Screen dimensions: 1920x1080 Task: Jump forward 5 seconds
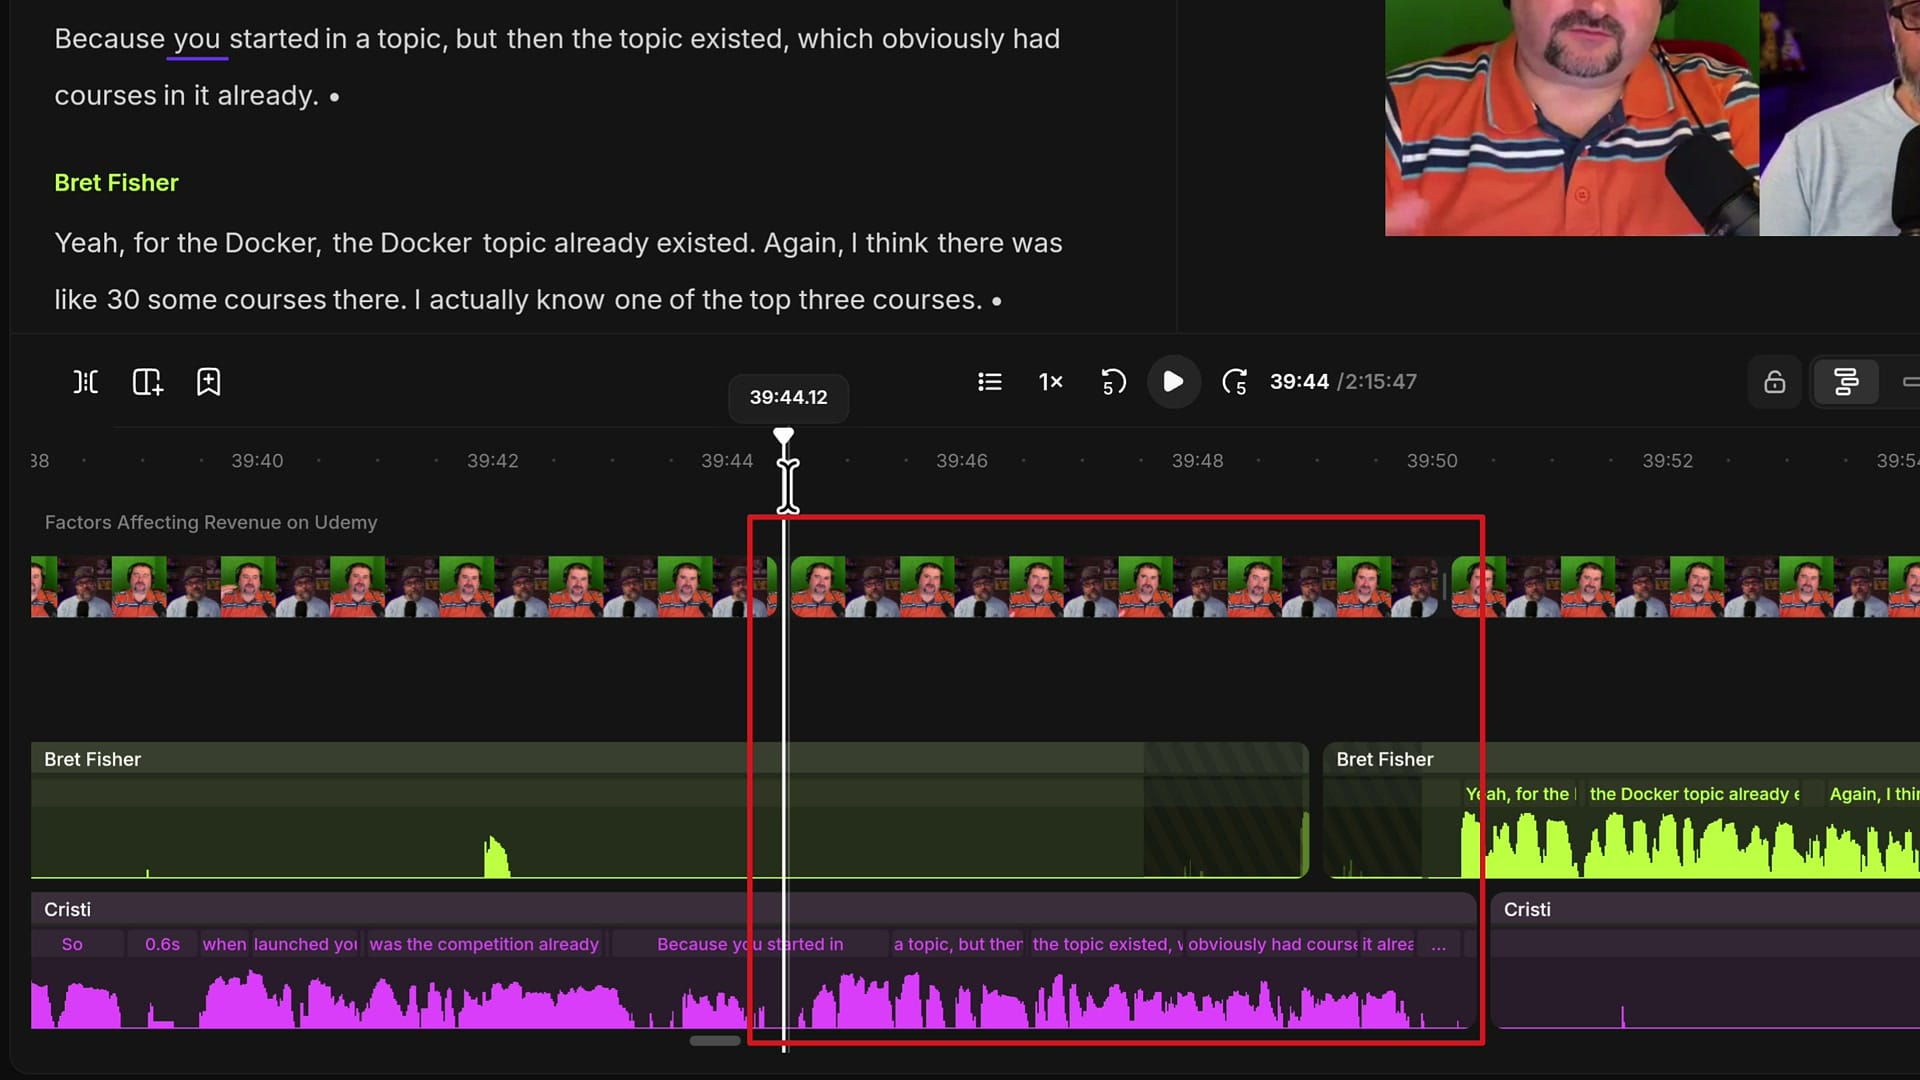tap(1235, 382)
